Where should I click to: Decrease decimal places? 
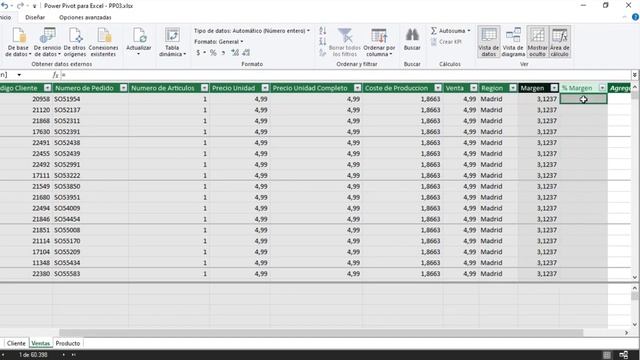coord(246,53)
